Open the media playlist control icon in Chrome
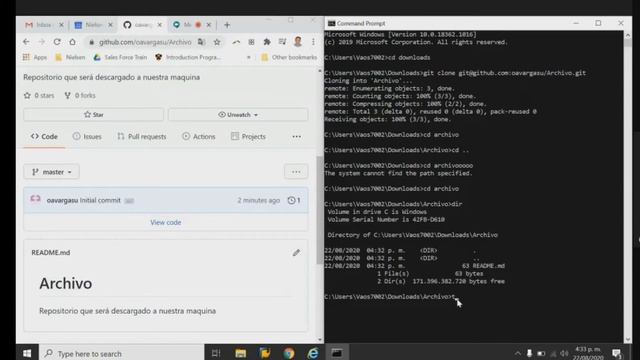The image size is (640, 360). tap(282, 42)
